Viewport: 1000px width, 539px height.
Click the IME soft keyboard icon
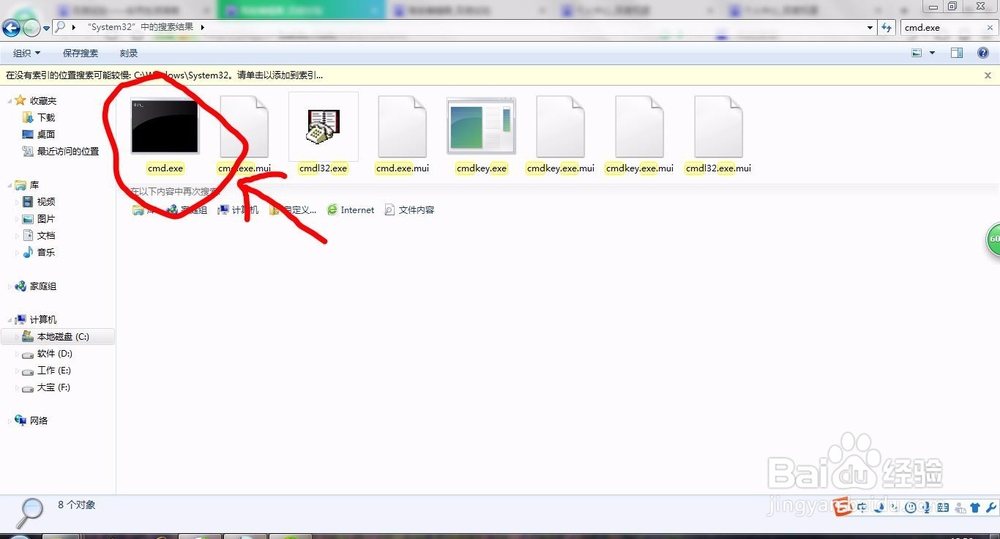tap(943, 508)
